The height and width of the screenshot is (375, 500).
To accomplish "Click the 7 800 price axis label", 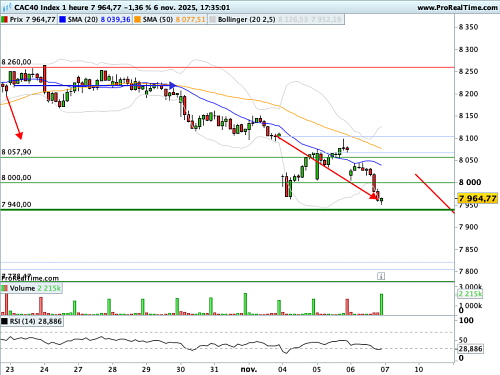I will 468,271.
